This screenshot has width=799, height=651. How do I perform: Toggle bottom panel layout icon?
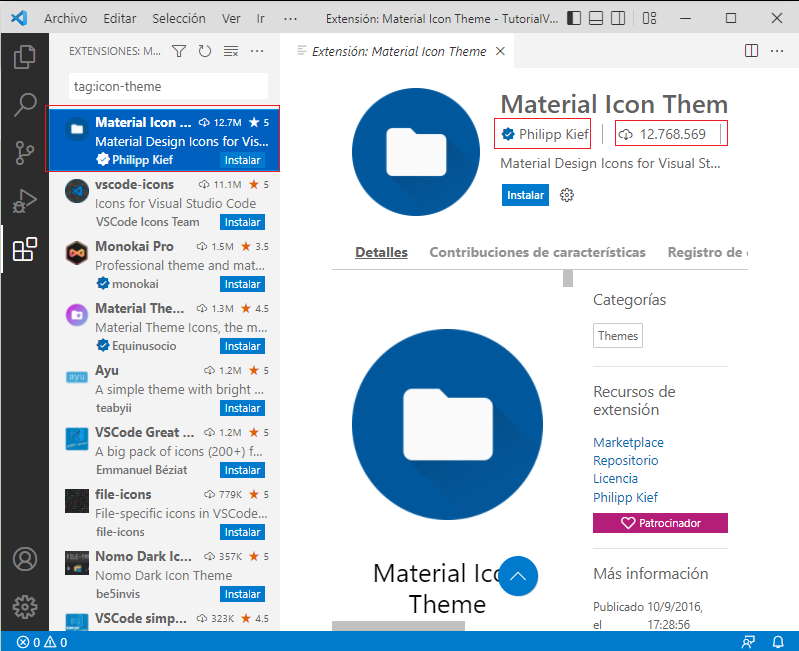(x=596, y=18)
